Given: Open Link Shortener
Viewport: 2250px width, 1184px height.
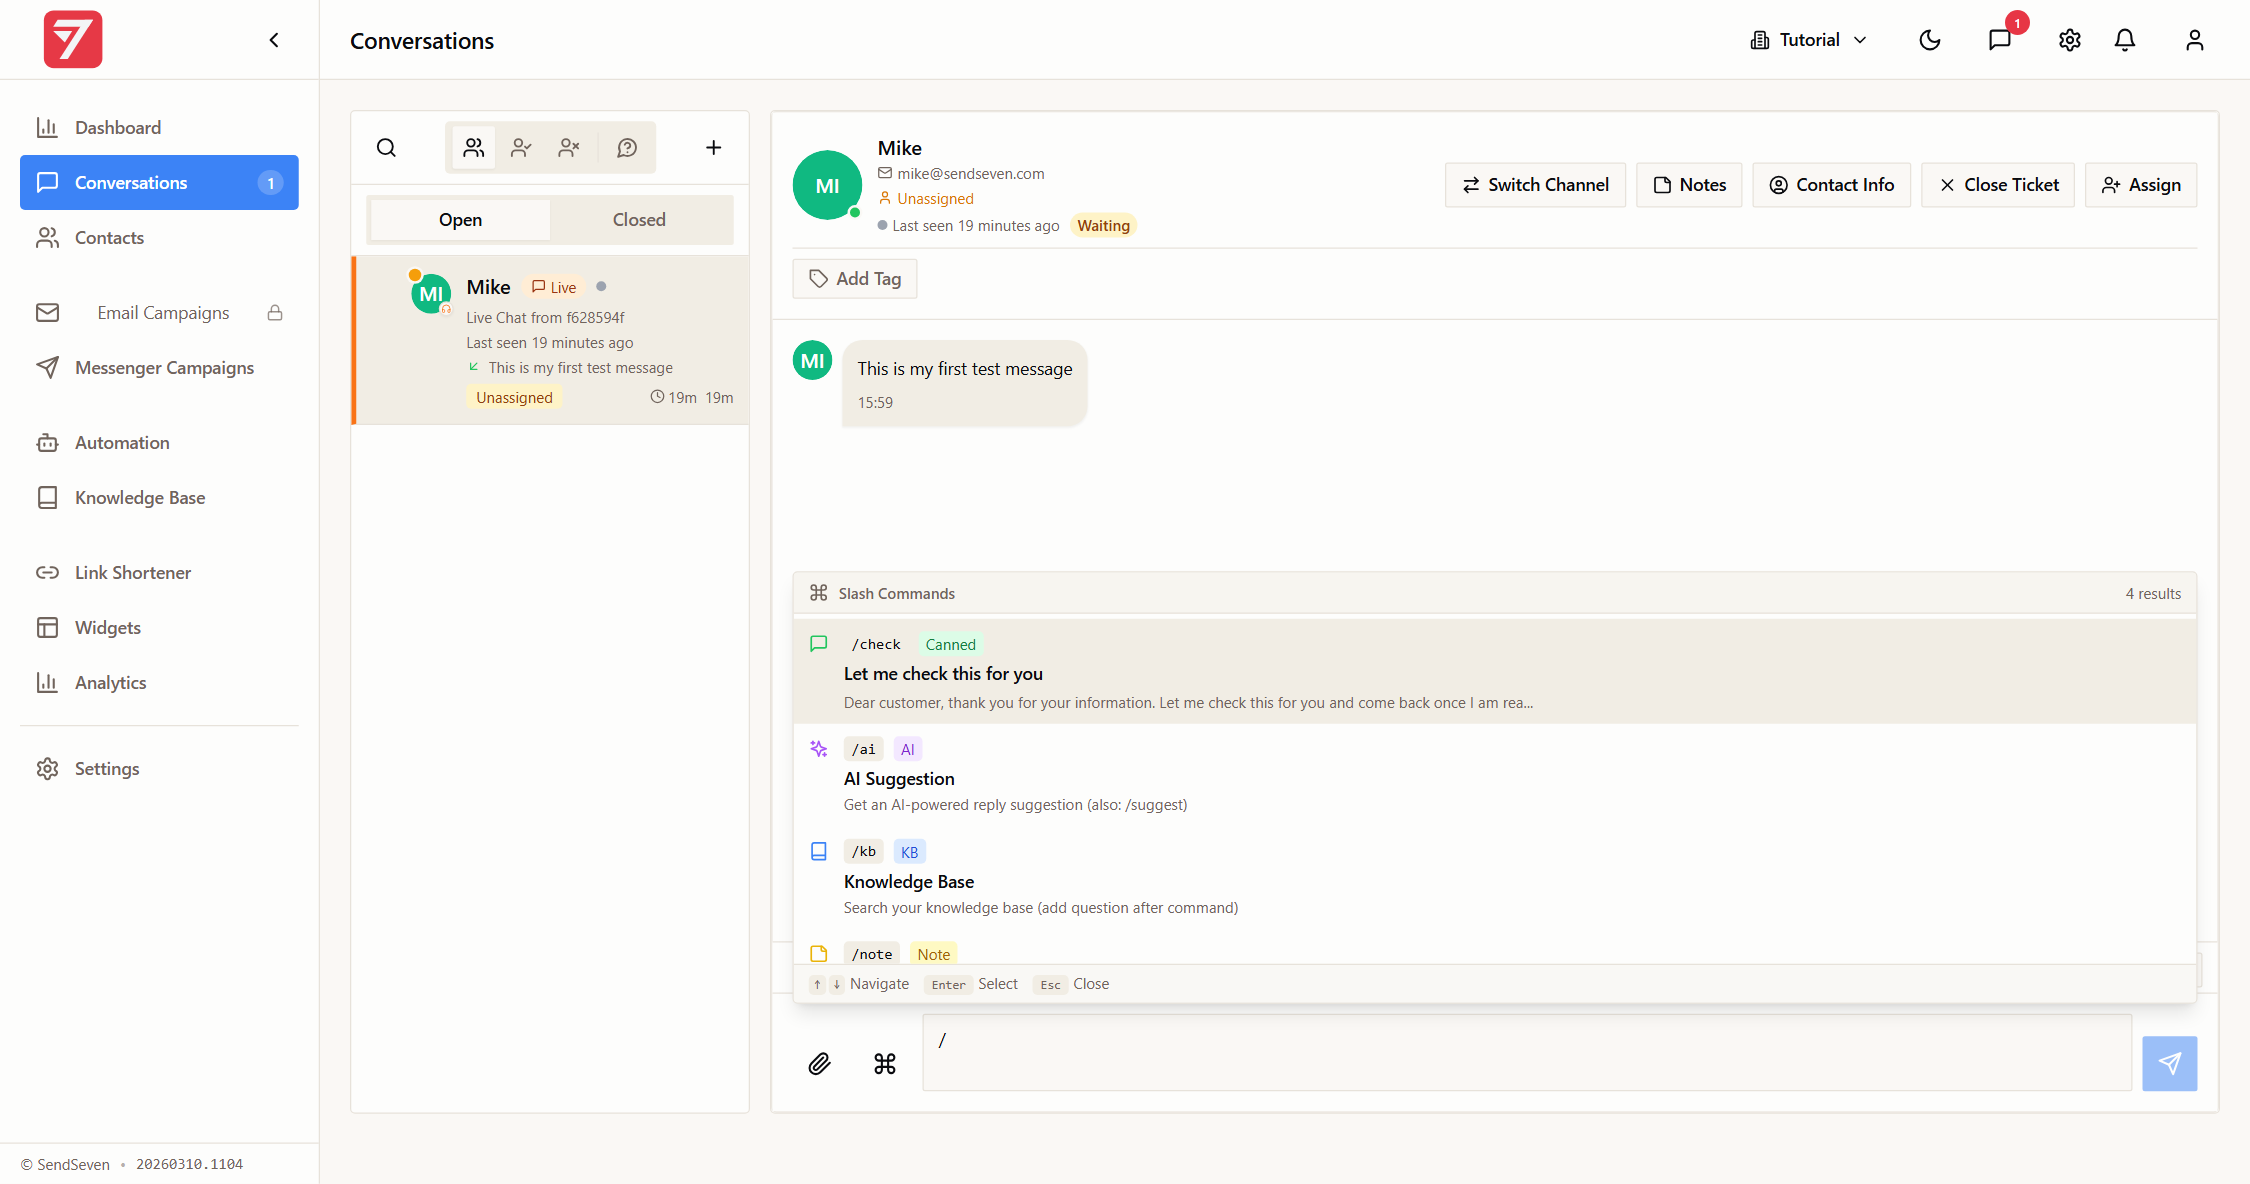Looking at the screenshot, I should point(159,573).
